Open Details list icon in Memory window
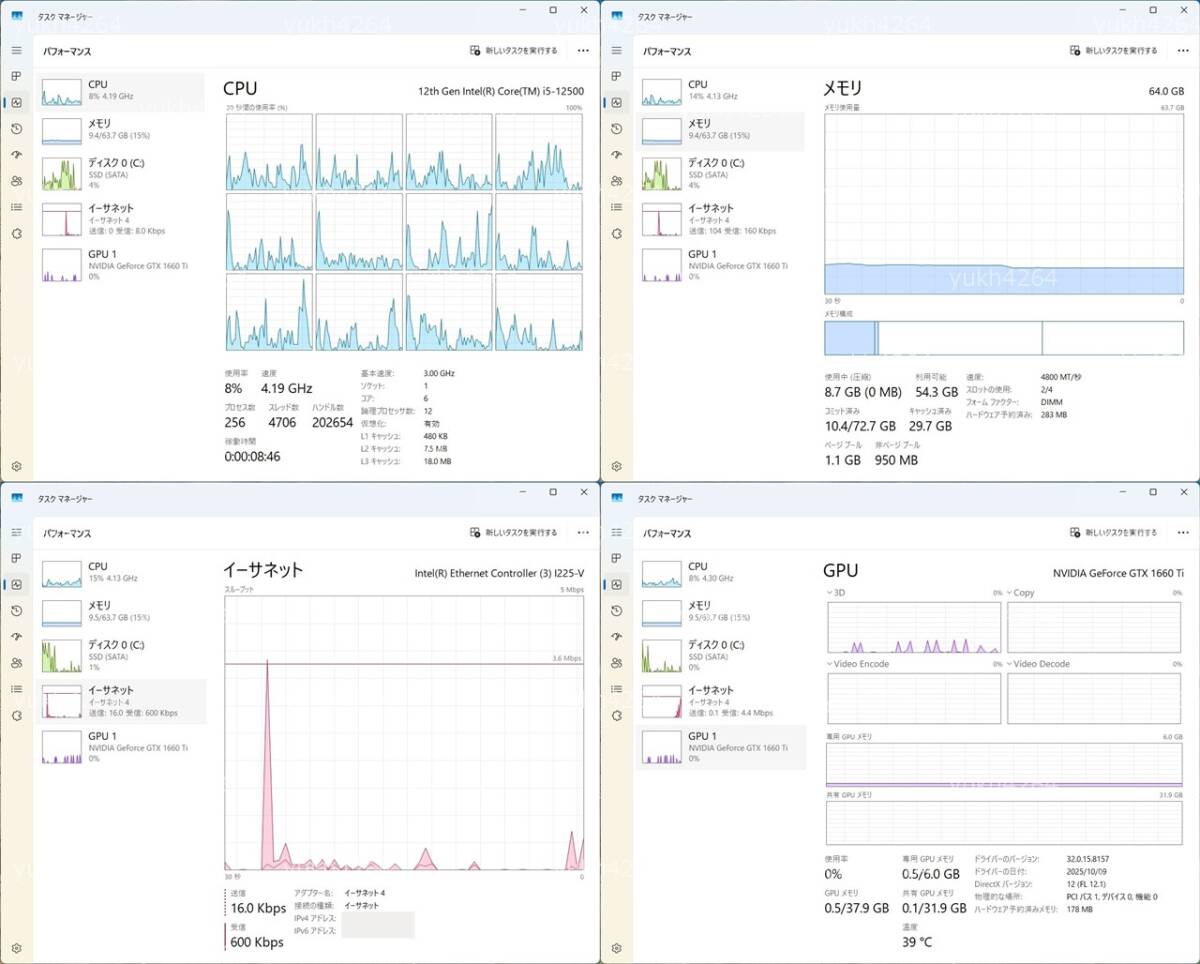The image size is (1200, 964). click(x=616, y=207)
